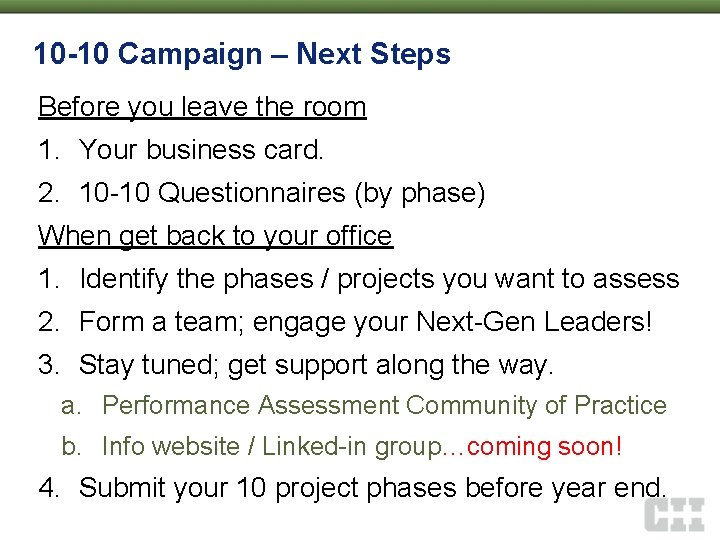
Task: Select the 'Identify the phases / projects' line
Action: point(378,279)
